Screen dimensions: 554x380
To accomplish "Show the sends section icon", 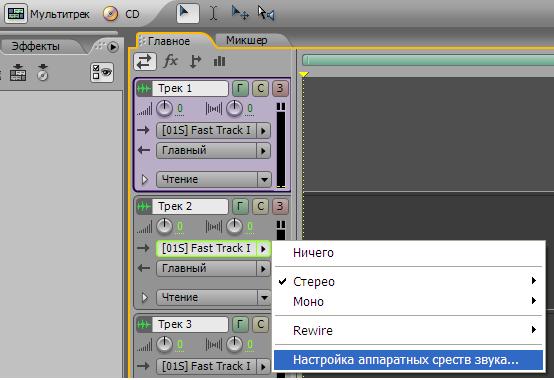I will click(x=195, y=61).
